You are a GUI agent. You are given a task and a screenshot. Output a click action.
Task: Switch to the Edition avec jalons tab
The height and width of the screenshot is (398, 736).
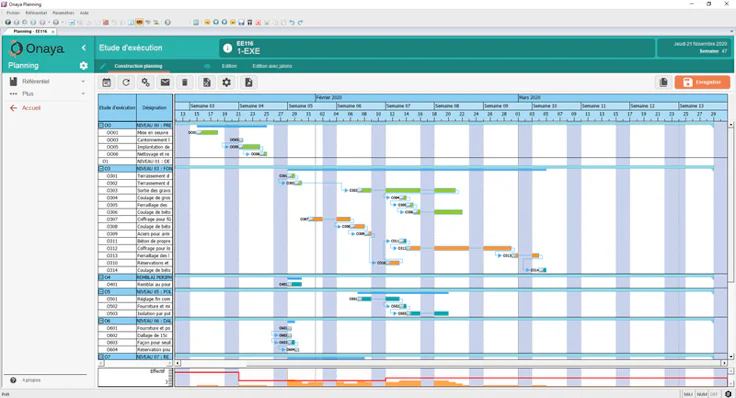click(x=272, y=66)
